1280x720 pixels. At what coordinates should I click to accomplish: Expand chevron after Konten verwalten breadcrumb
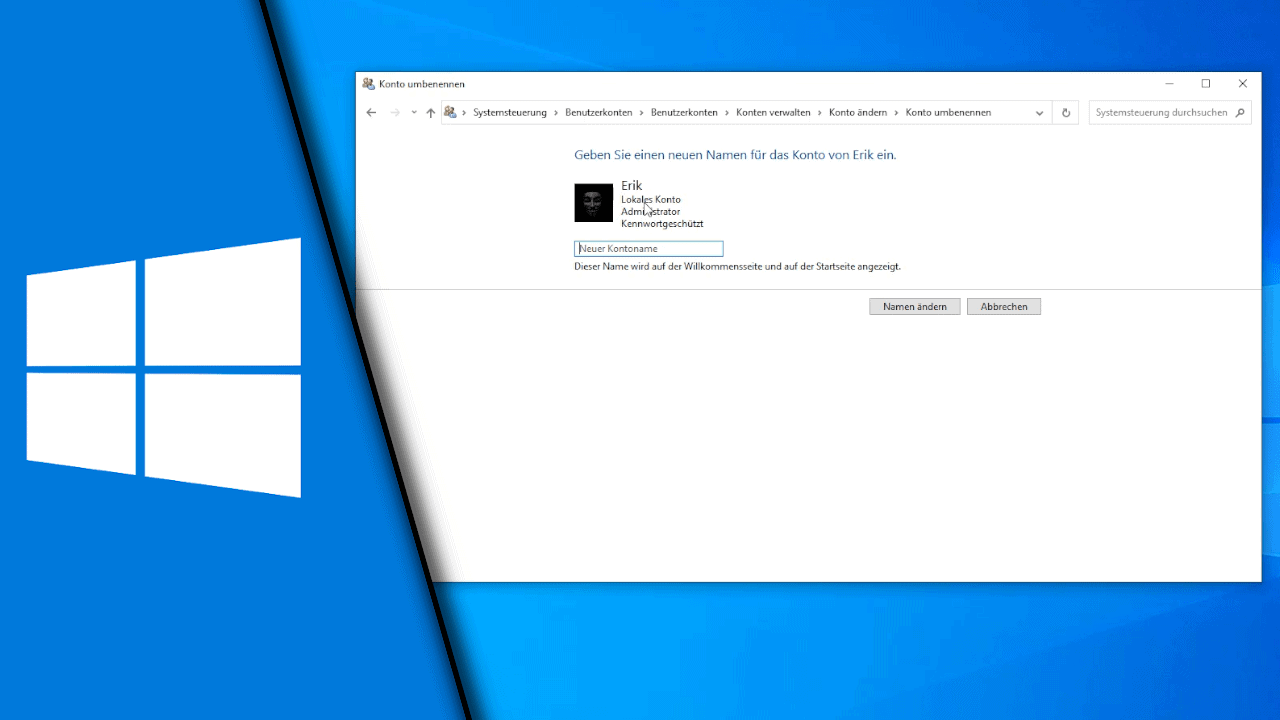tap(820, 113)
